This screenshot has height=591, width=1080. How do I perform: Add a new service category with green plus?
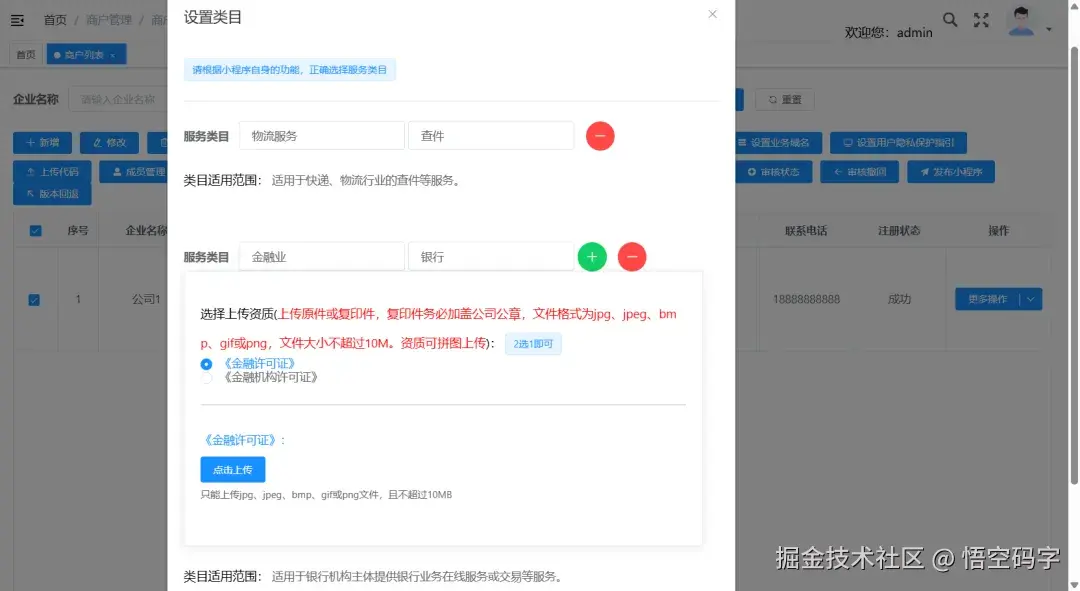coord(592,256)
